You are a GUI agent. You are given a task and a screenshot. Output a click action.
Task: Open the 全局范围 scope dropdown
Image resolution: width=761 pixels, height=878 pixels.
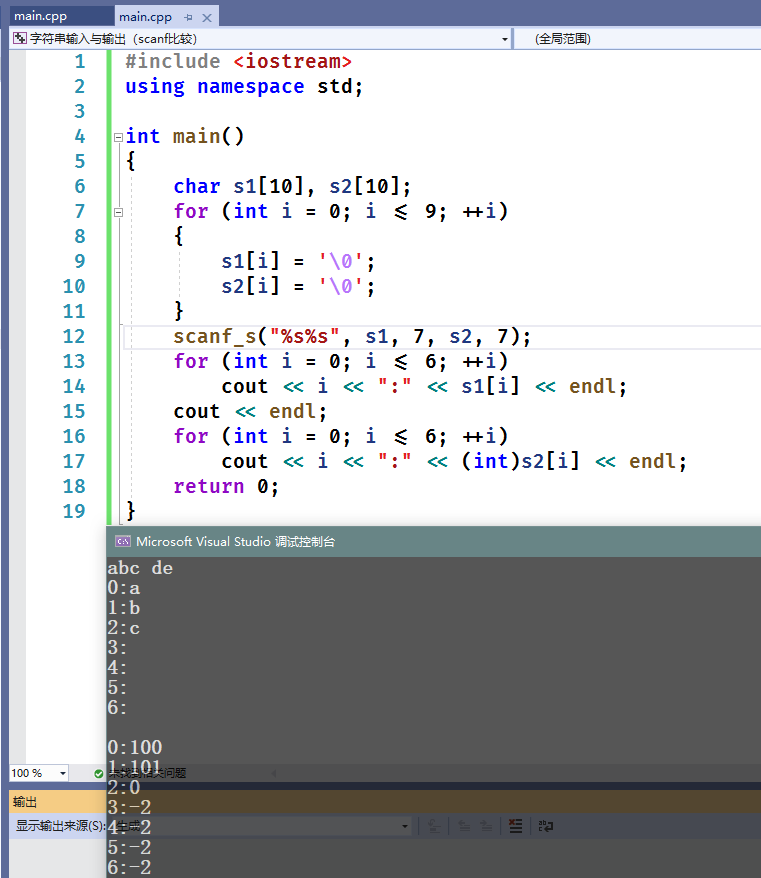pos(637,39)
